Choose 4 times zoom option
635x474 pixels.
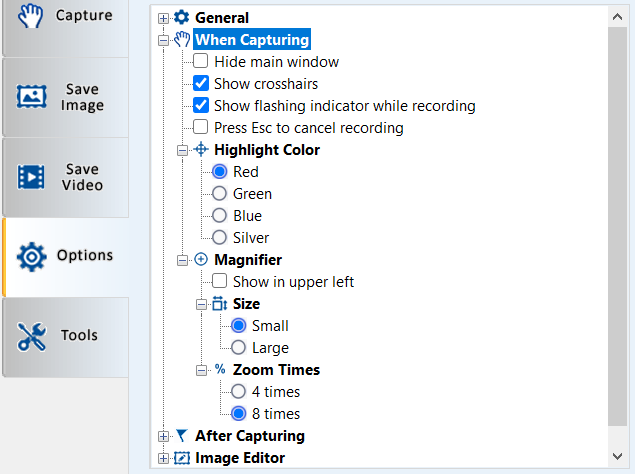click(x=239, y=392)
